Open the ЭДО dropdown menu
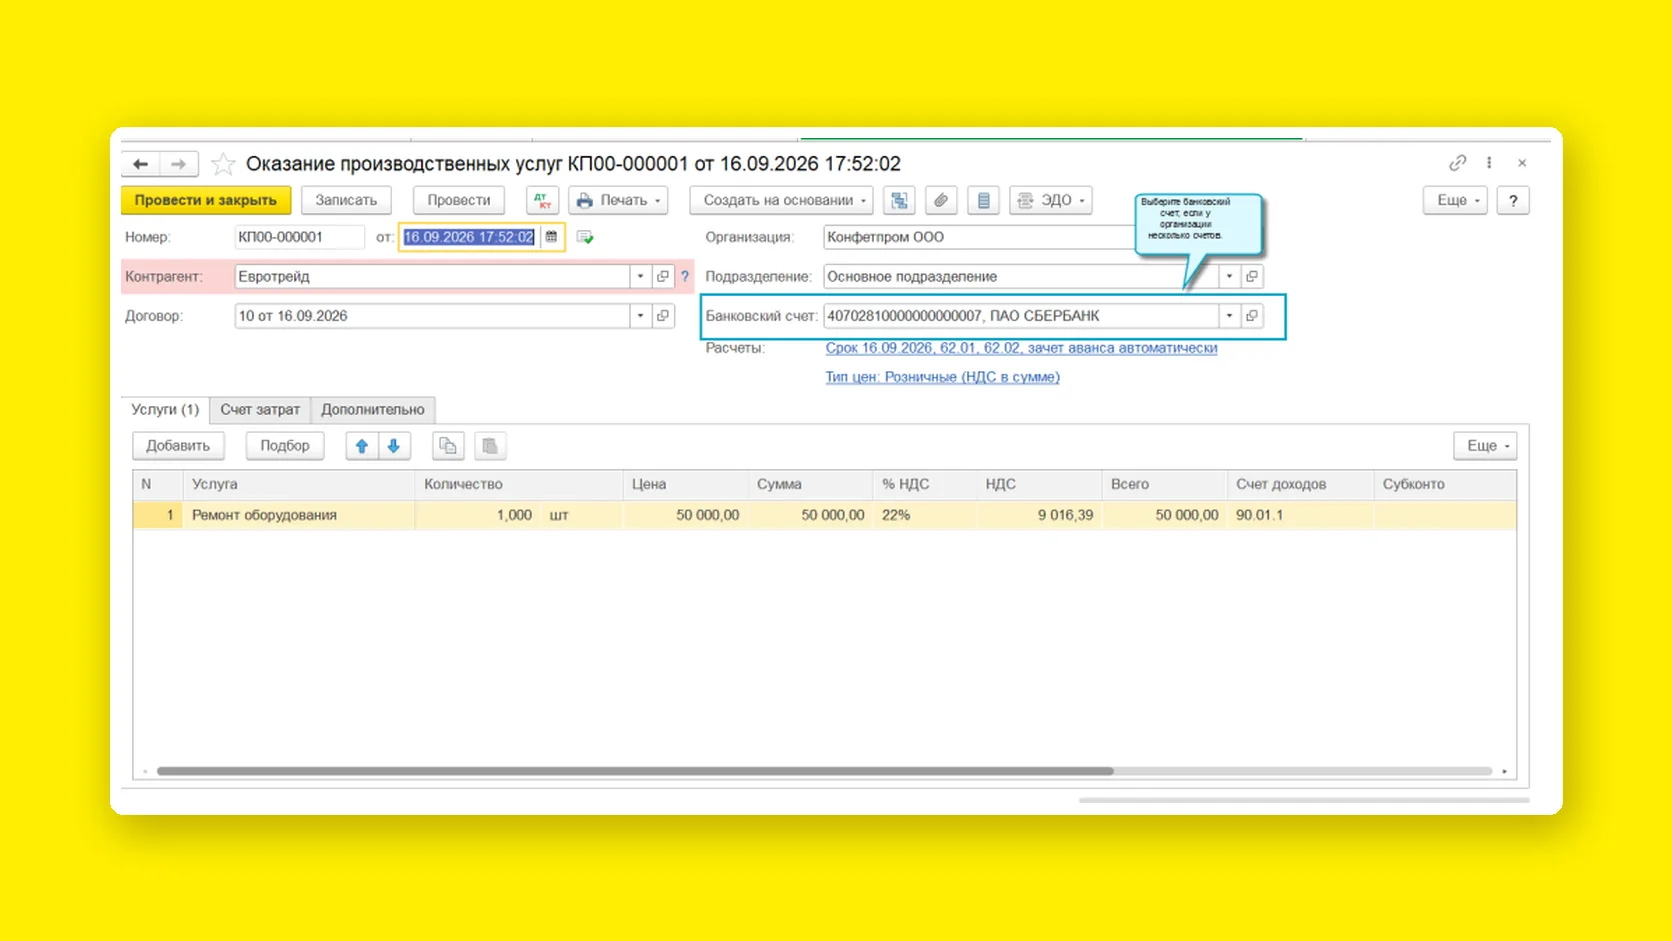The height and width of the screenshot is (941, 1672). (x=1051, y=200)
